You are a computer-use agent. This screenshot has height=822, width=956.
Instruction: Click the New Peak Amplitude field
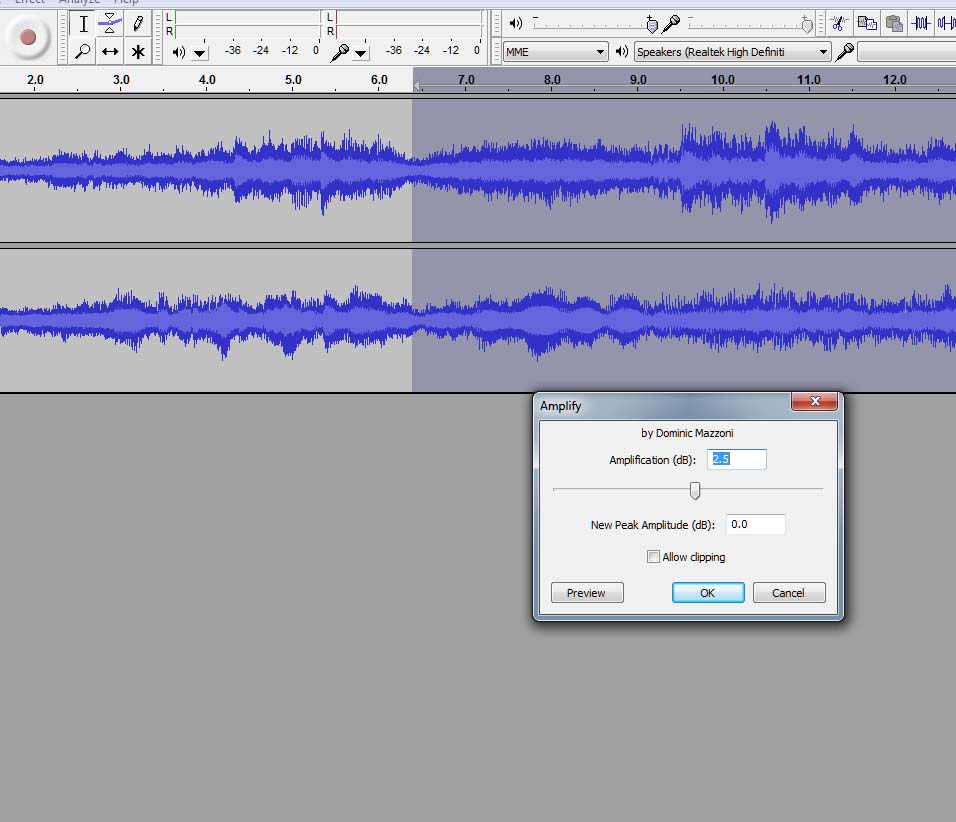click(755, 523)
